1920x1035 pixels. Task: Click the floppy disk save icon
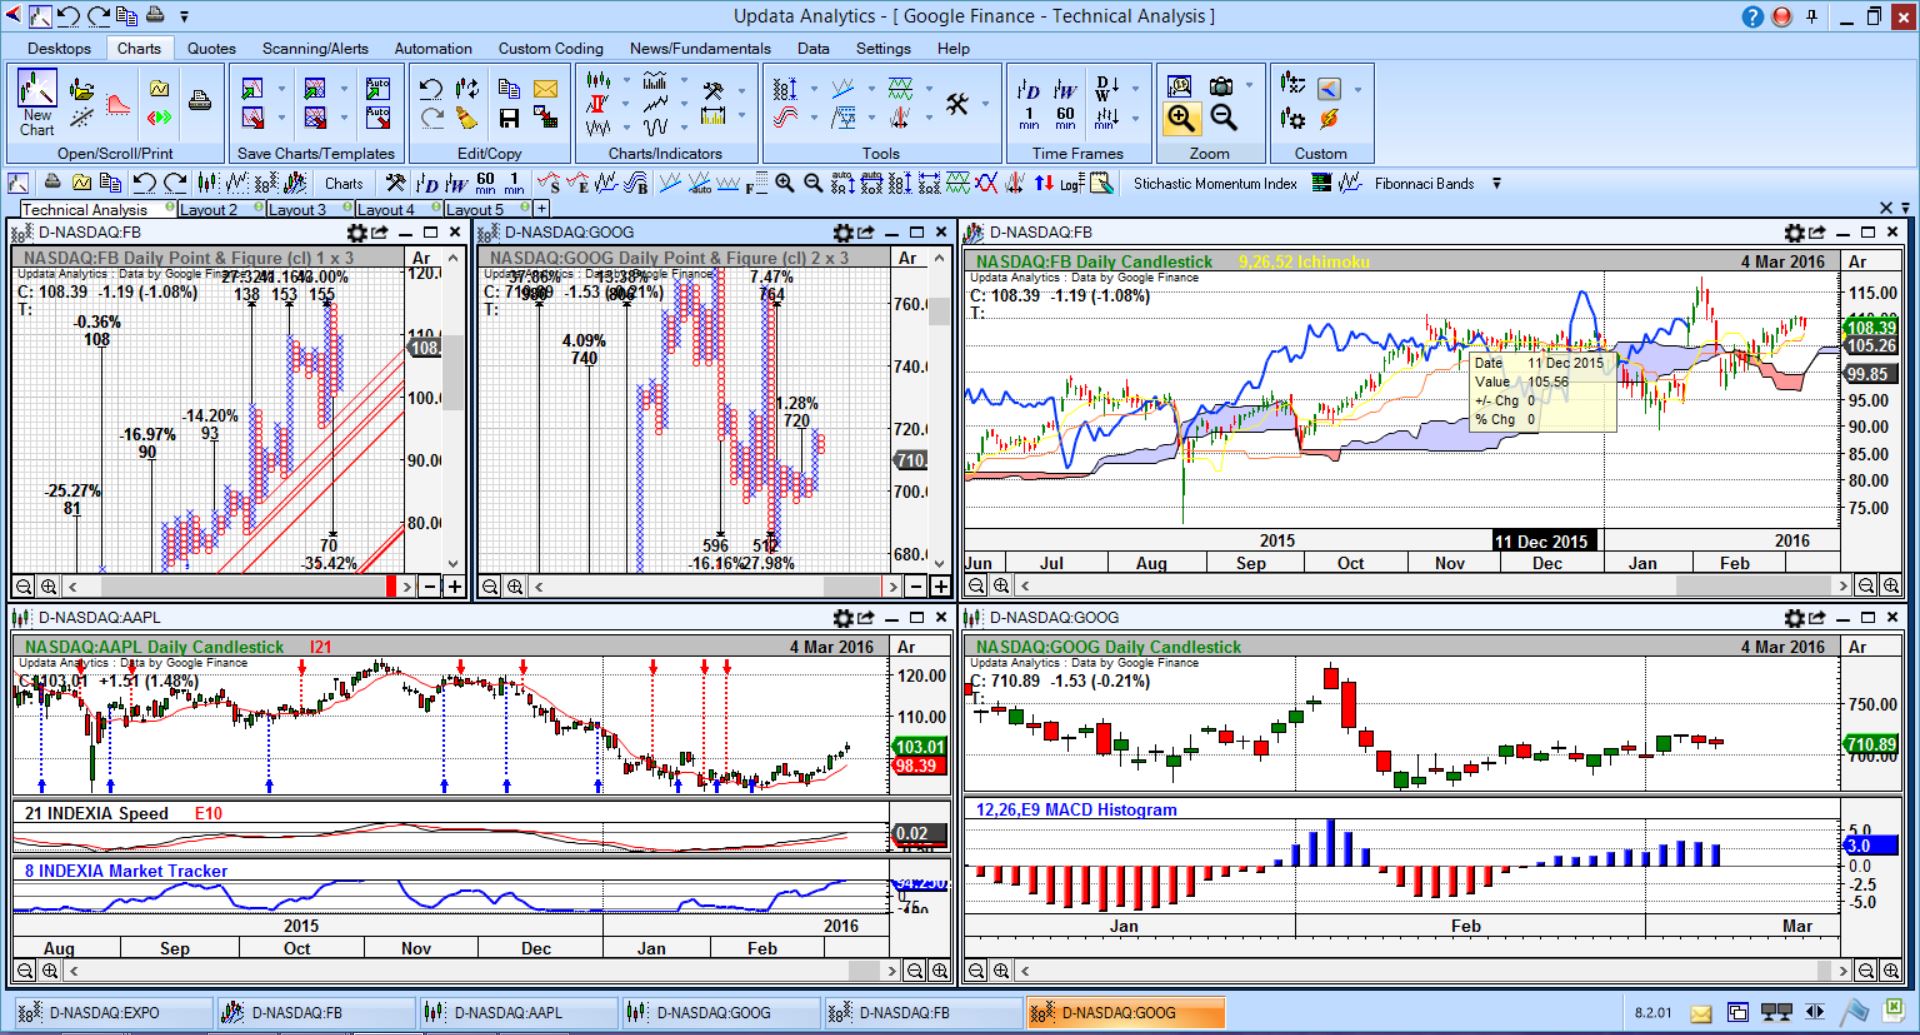pos(509,119)
